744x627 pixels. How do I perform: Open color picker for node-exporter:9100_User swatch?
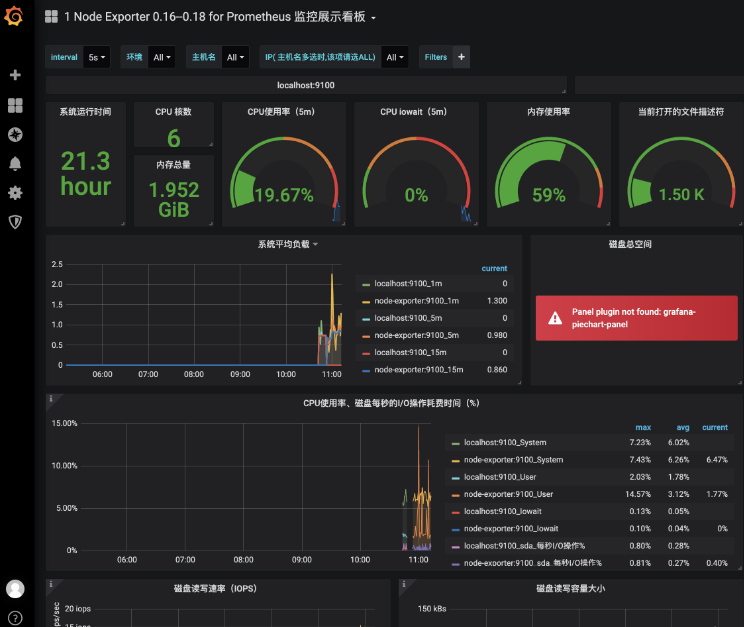456,496
